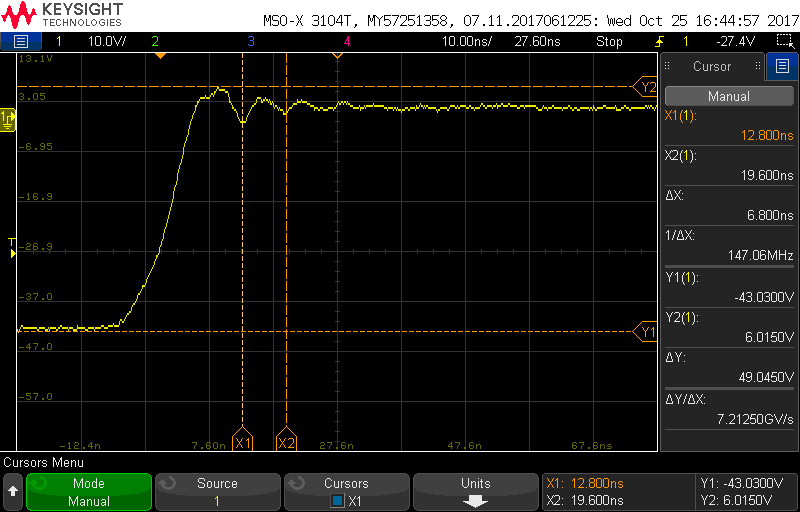The image size is (800, 512).
Task: Select the X2 cursor handle
Action: [286, 440]
